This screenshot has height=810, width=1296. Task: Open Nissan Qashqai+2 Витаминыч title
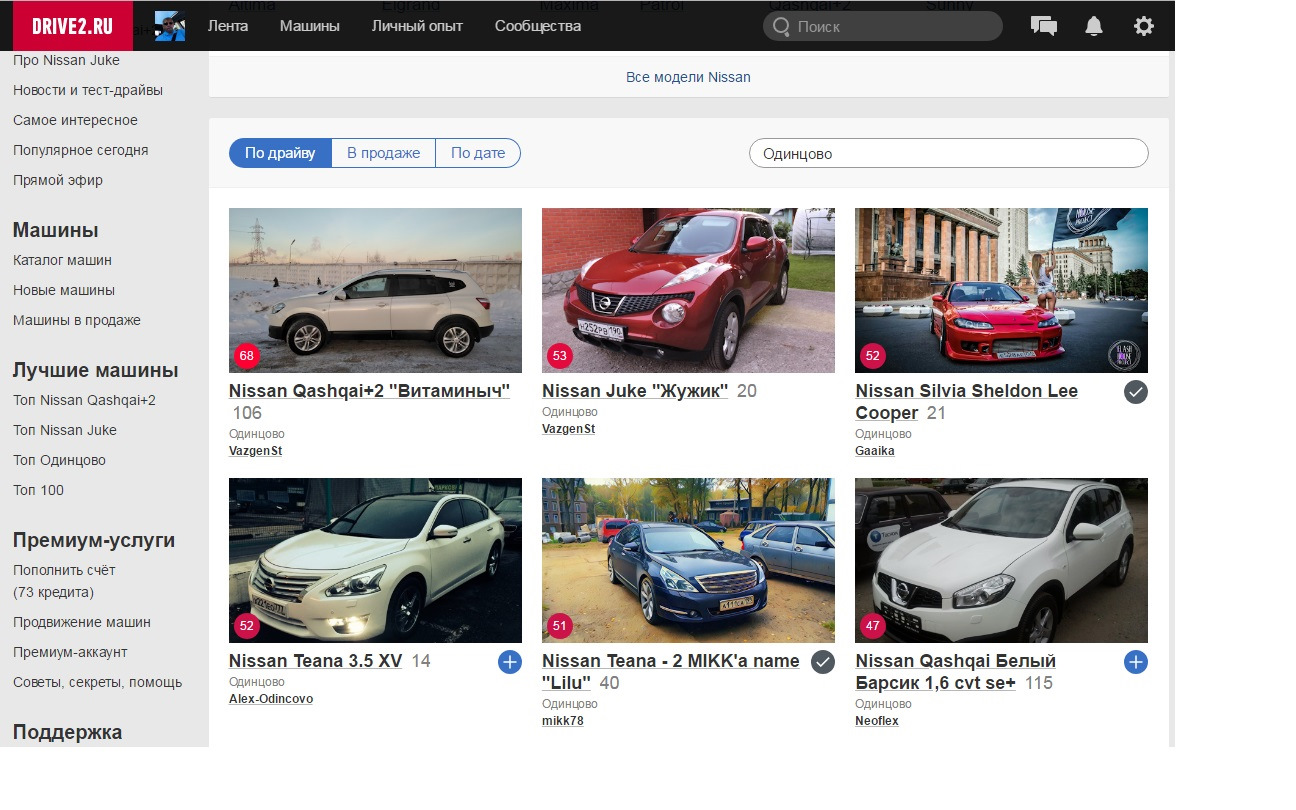point(369,391)
